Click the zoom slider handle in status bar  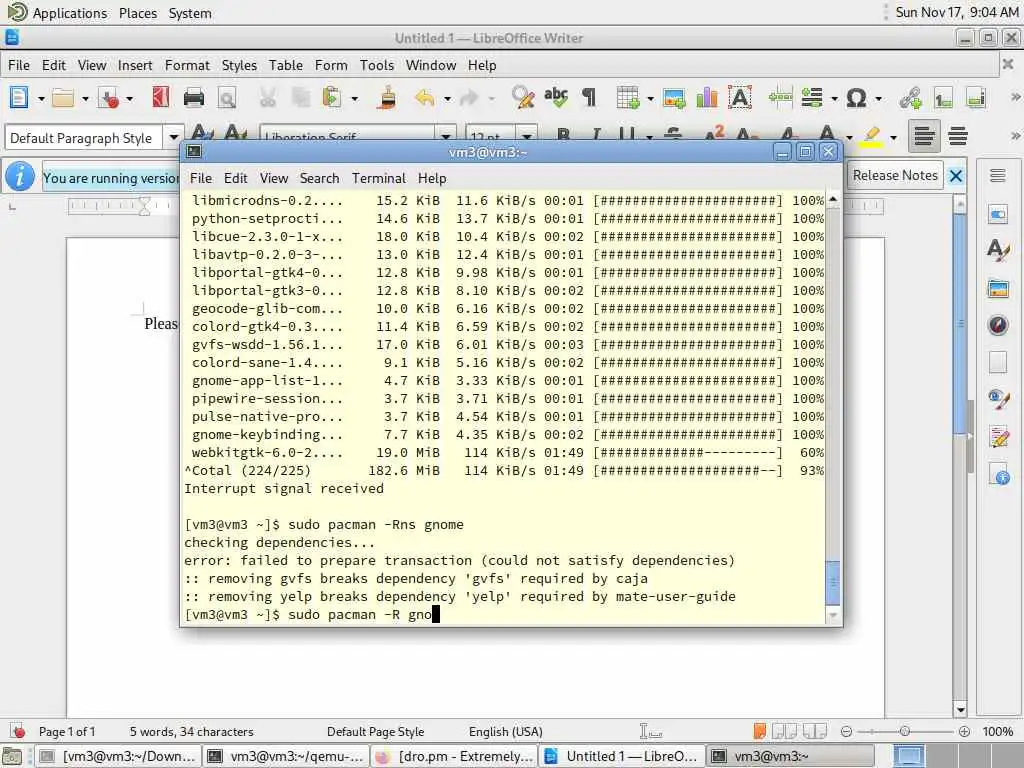pos(904,731)
